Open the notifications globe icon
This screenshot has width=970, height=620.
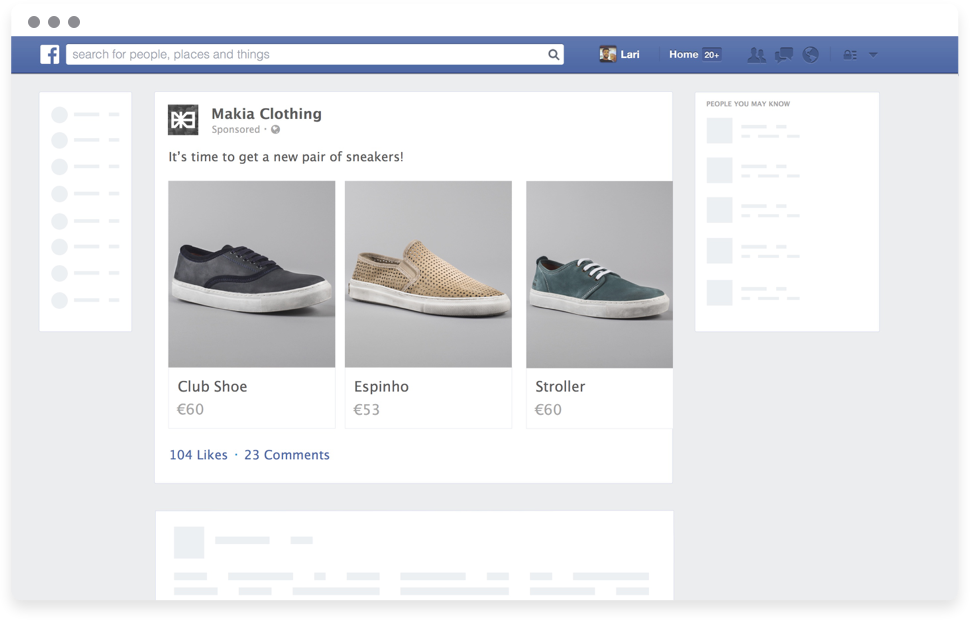coord(810,55)
